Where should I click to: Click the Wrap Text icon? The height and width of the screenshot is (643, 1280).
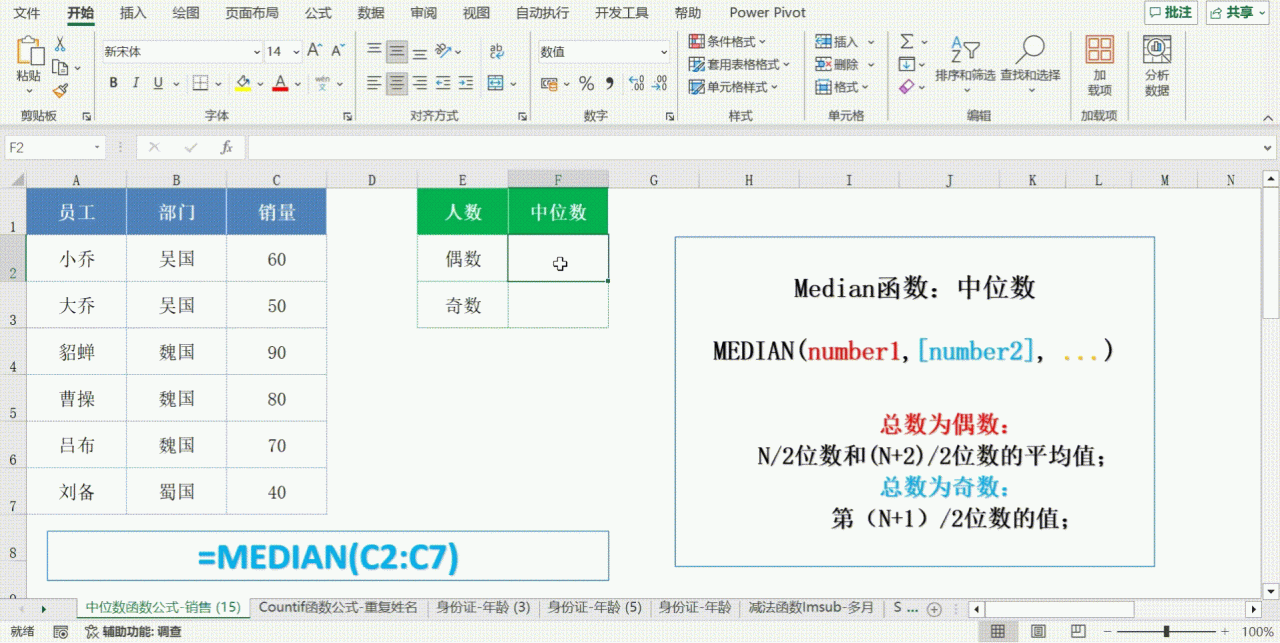point(497,51)
